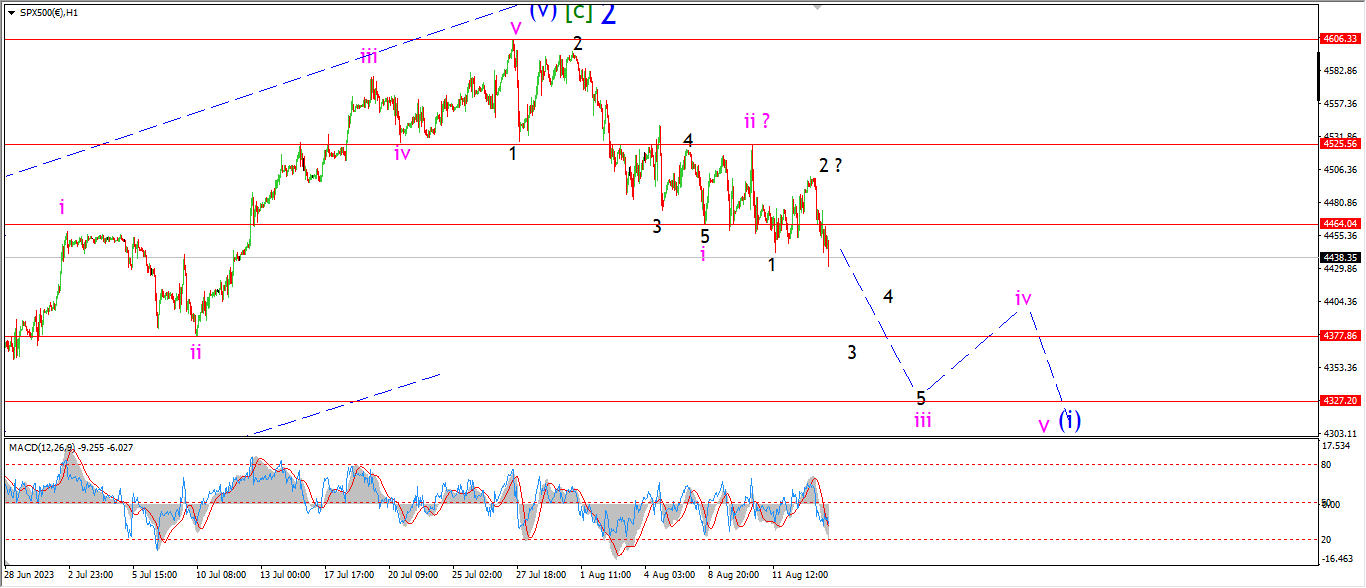Click the 17 Jul 17:00 time label
The height and width of the screenshot is (588, 1366).
(349, 576)
